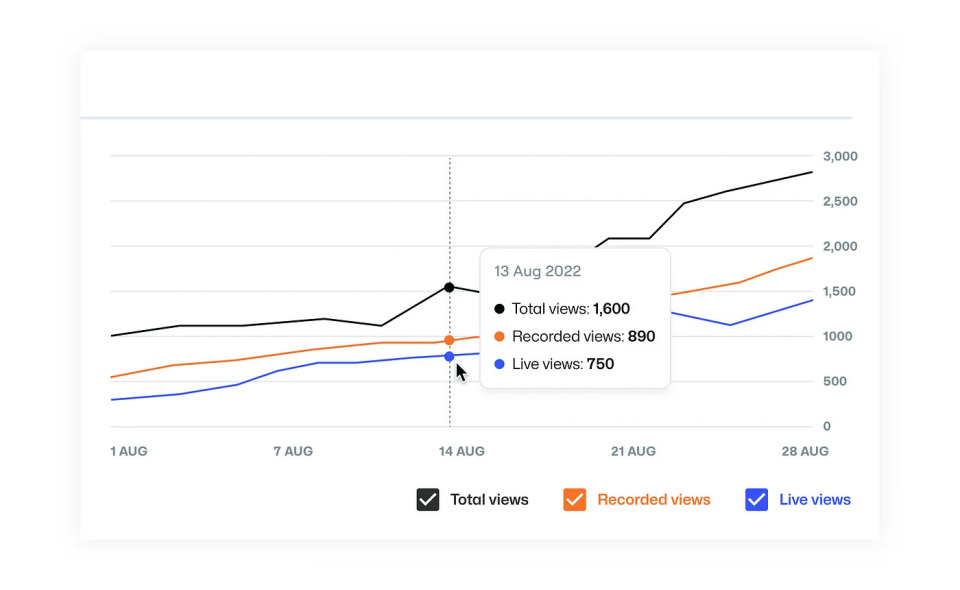
Task: Select the black Total views data point
Action: (449, 288)
